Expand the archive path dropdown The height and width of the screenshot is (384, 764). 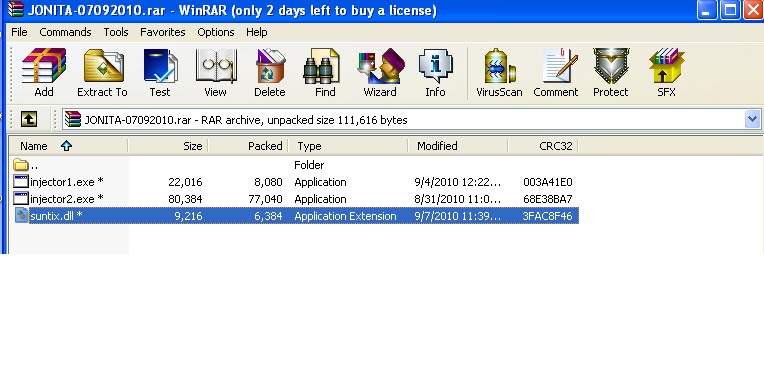[x=752, y=119]
